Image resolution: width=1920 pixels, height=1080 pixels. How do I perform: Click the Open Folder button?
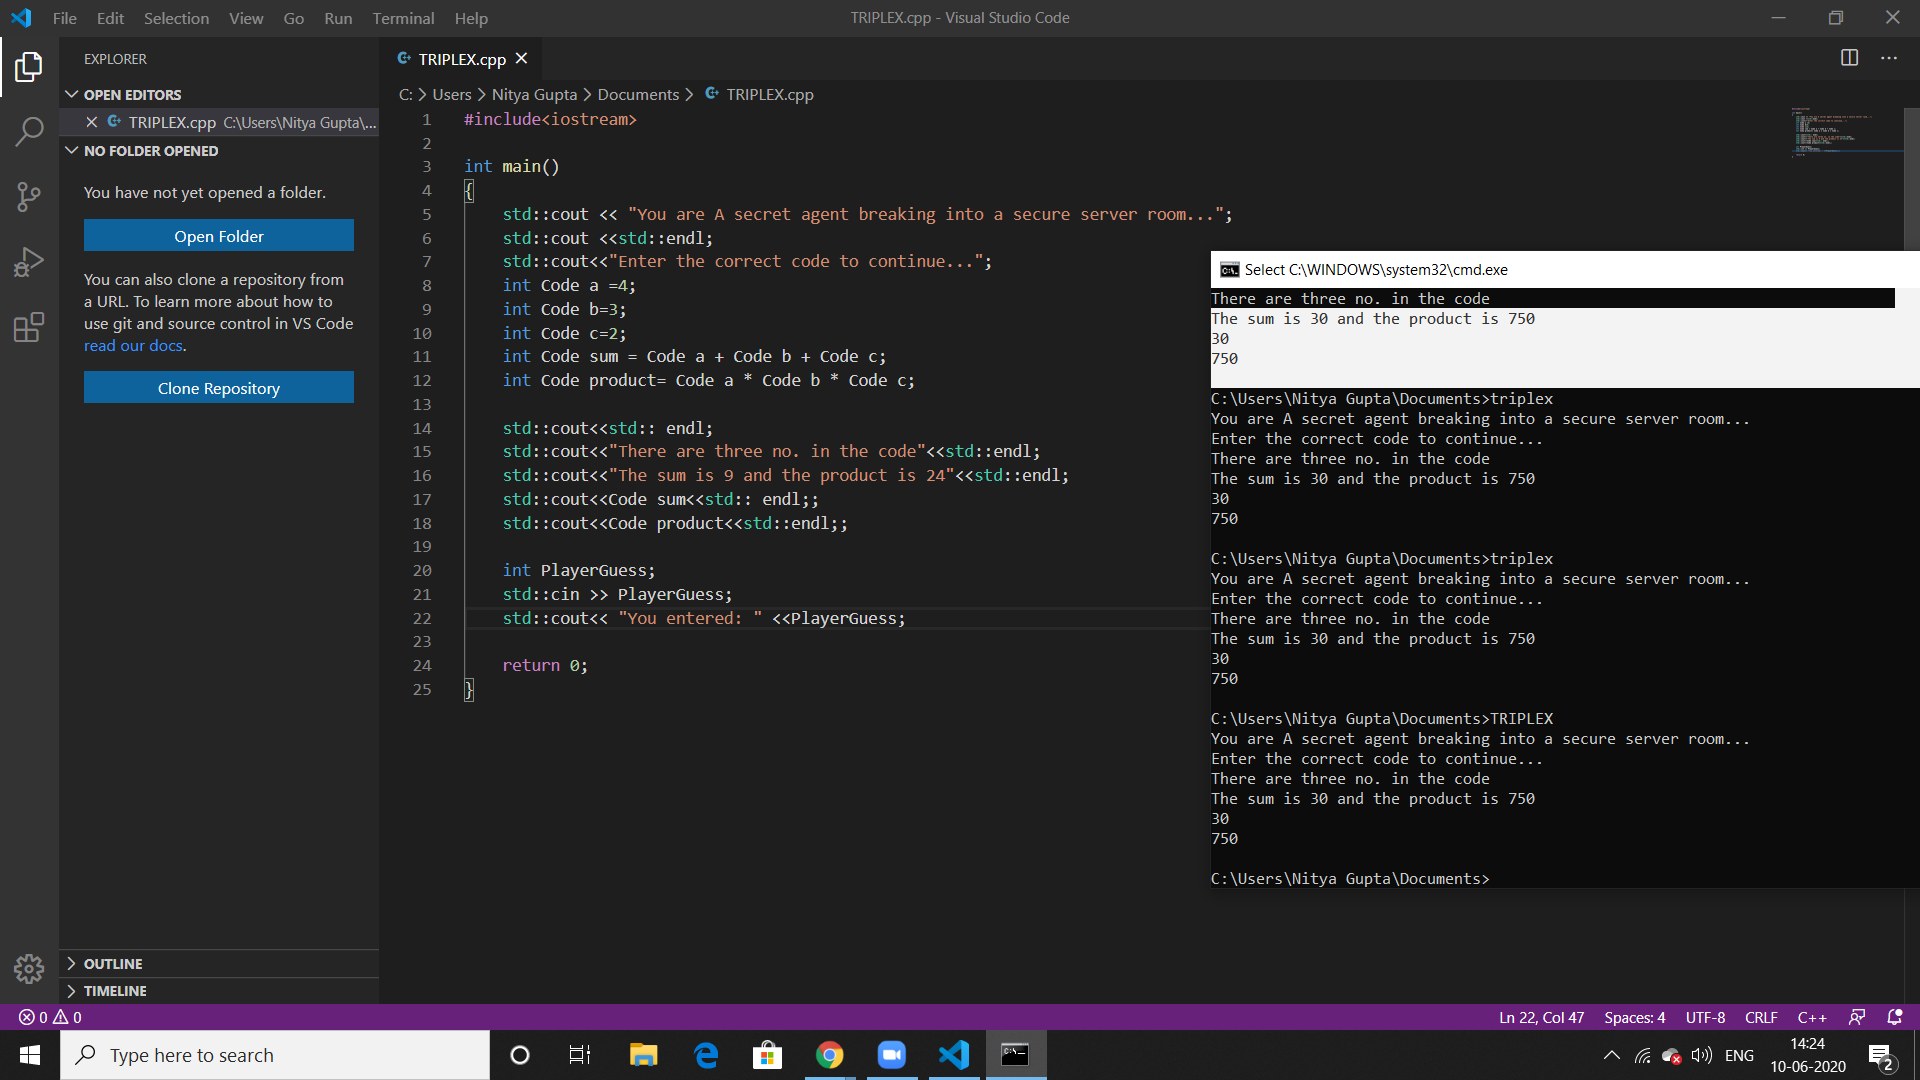[x=218, y=236]
